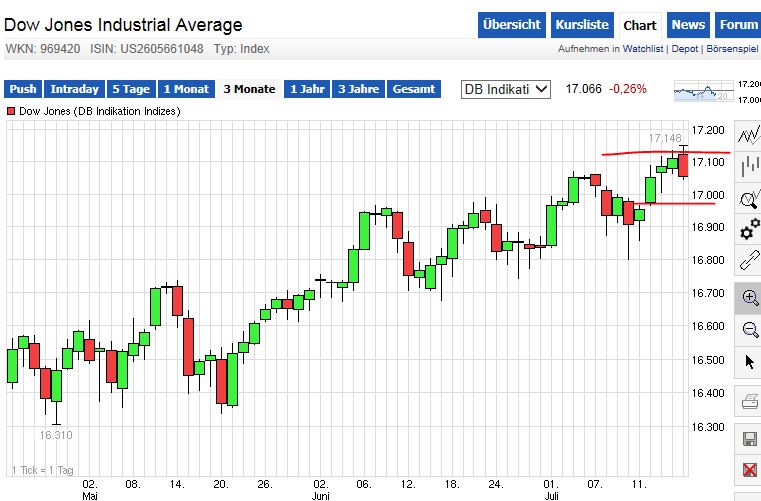This screenshot has width=761, height=501.
Task: Click the WKN 969420 text
Action: pos(43,49)
